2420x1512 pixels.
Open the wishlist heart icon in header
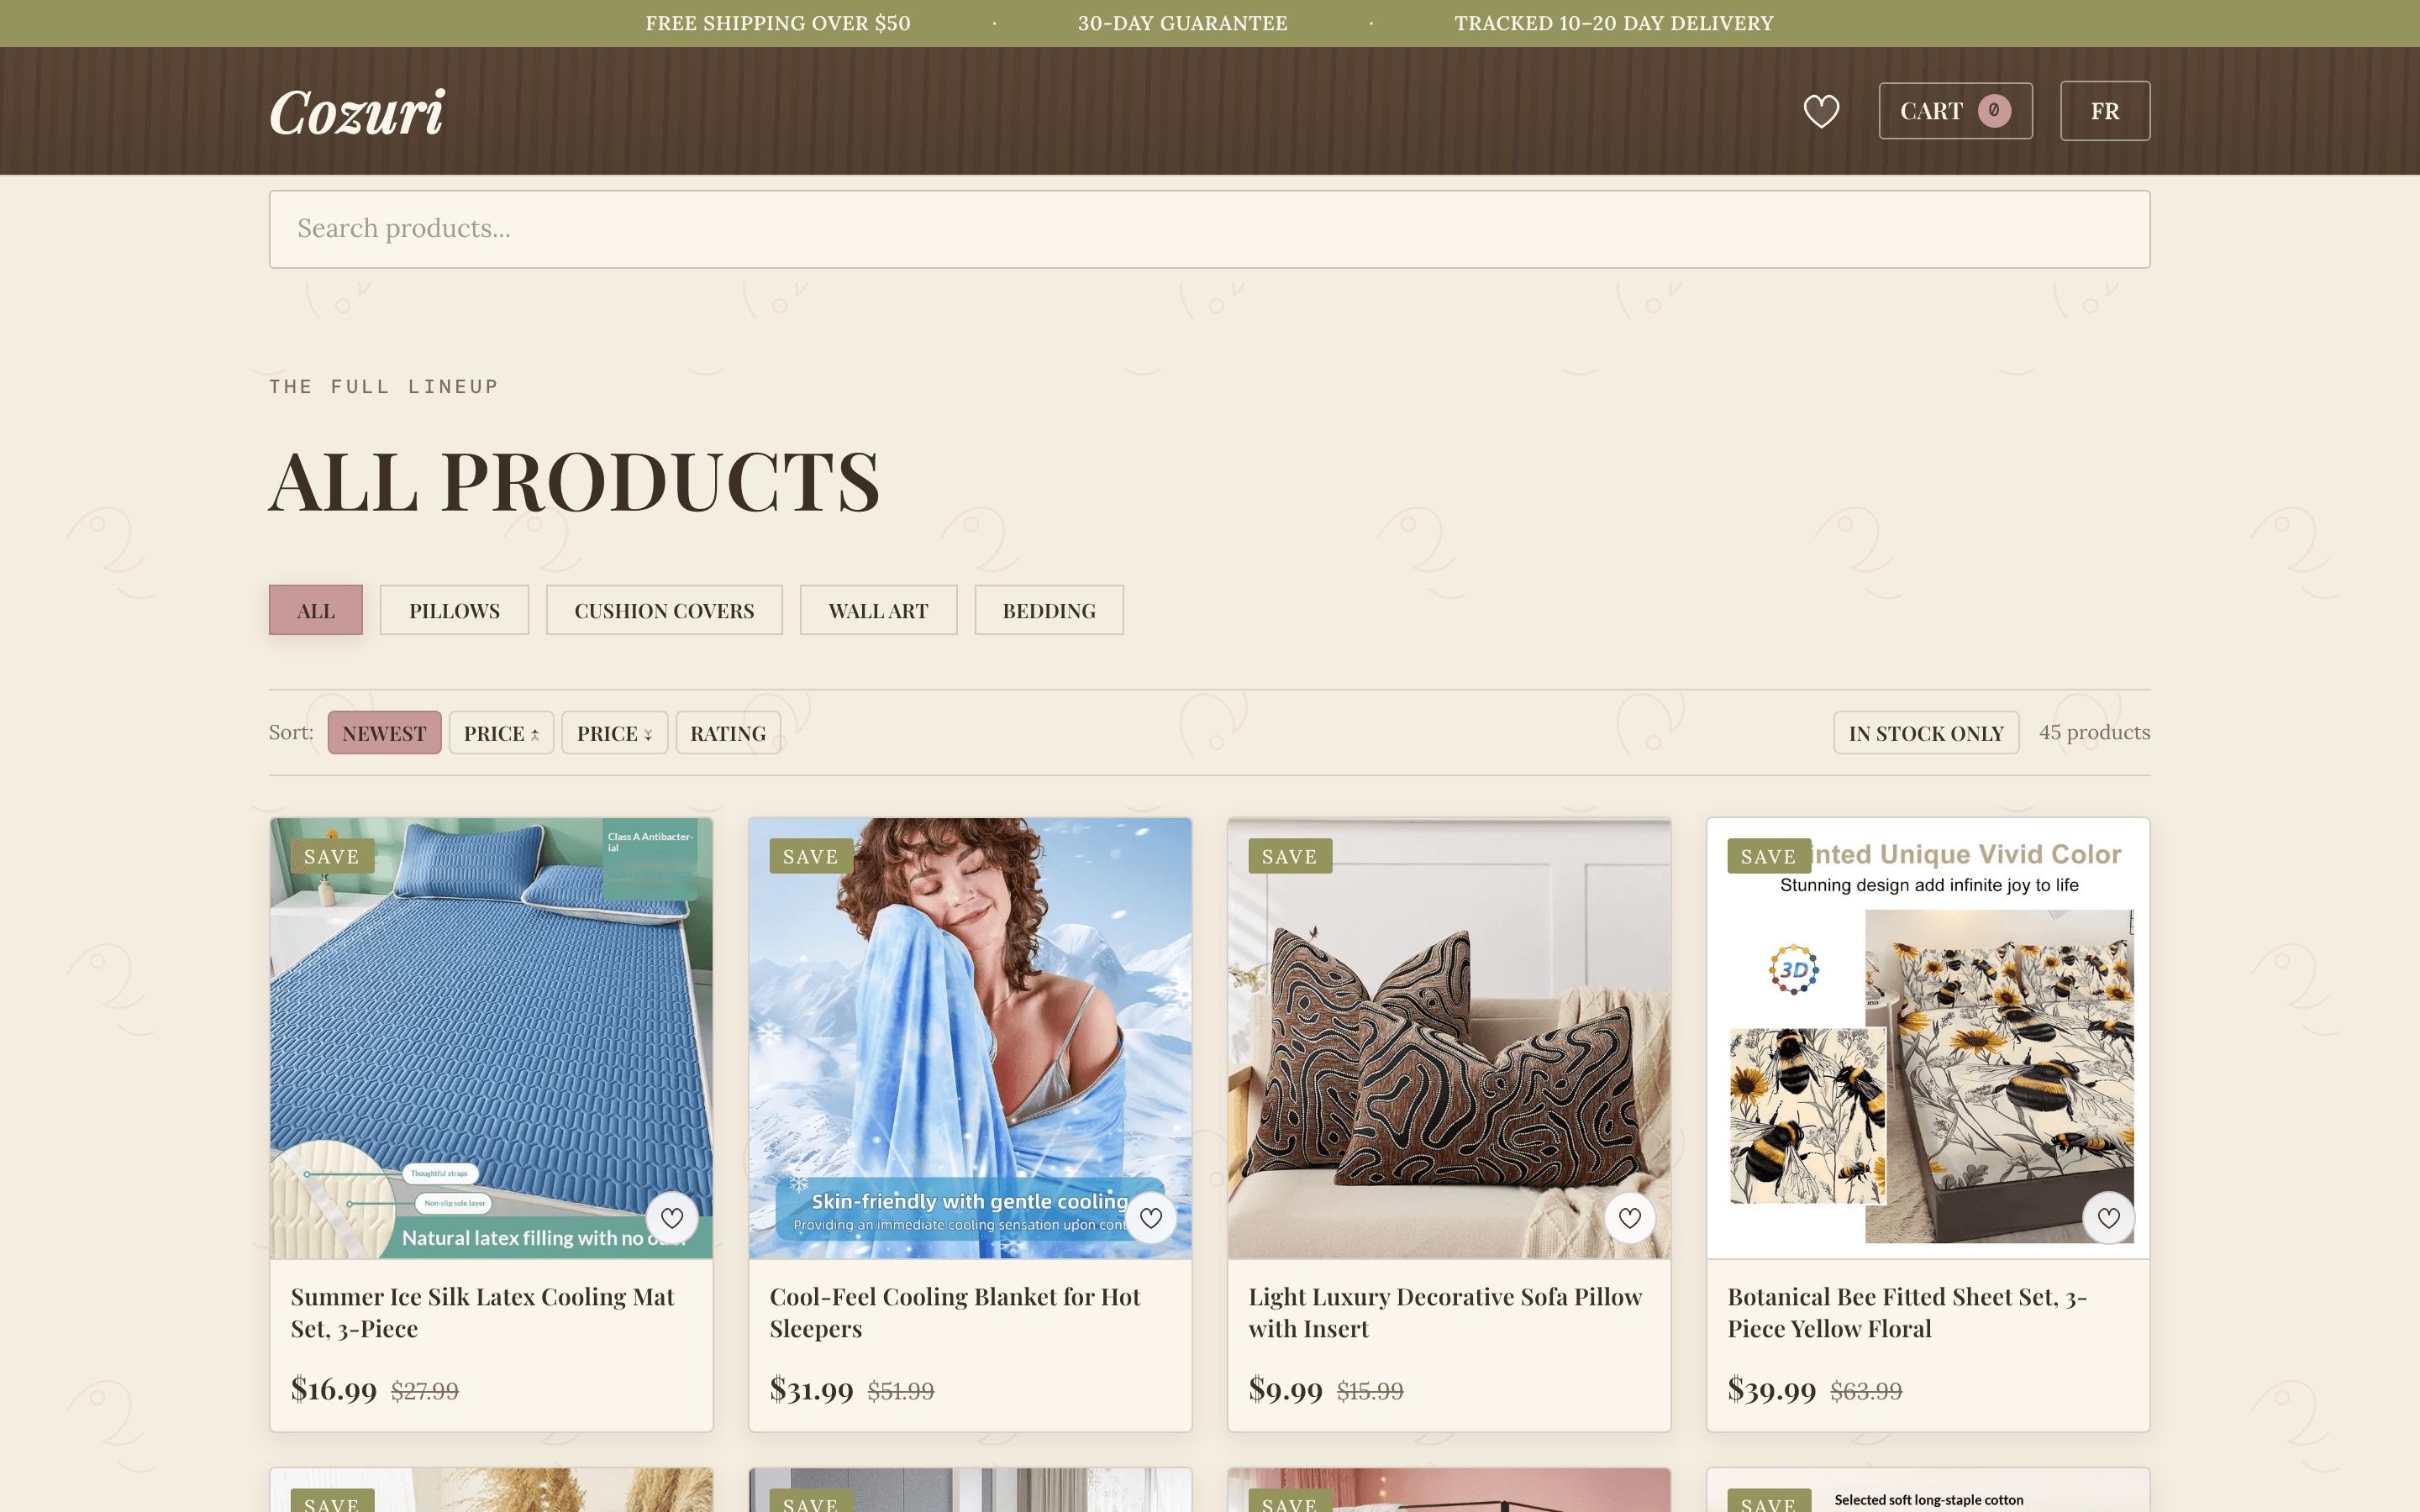point(1821,111)
